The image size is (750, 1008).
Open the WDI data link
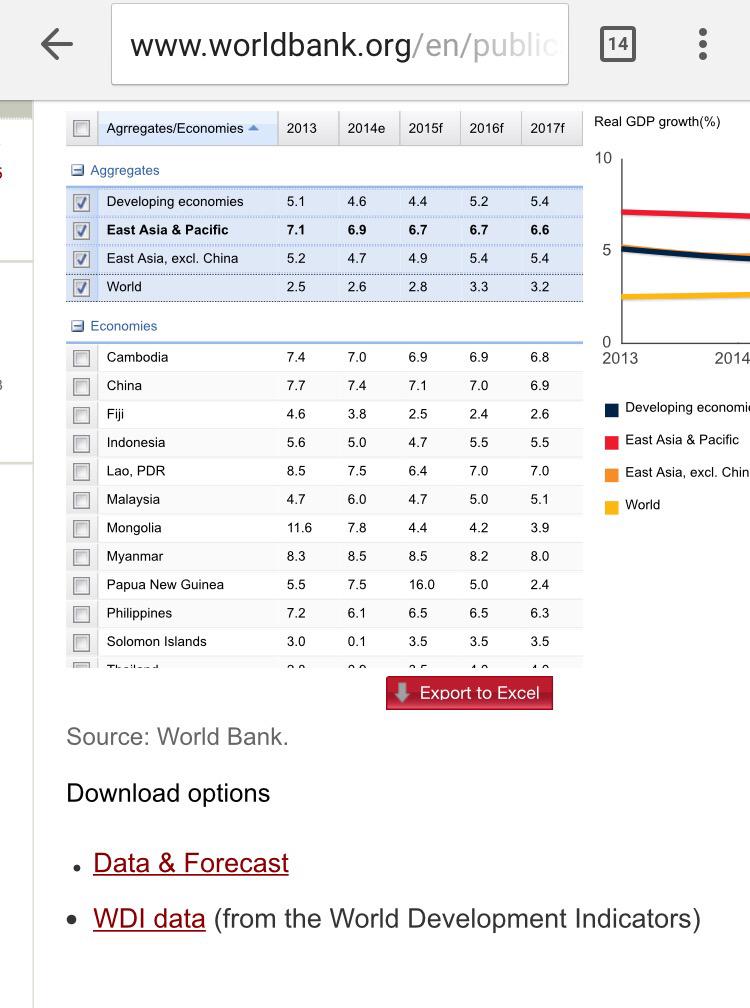click(149, 919)
